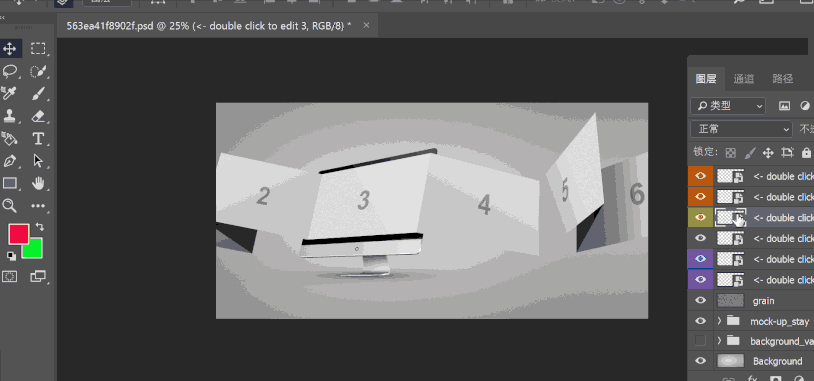Lock artboard nesting icon
Viewport: 814px width, 381px height.
(788, 153)
